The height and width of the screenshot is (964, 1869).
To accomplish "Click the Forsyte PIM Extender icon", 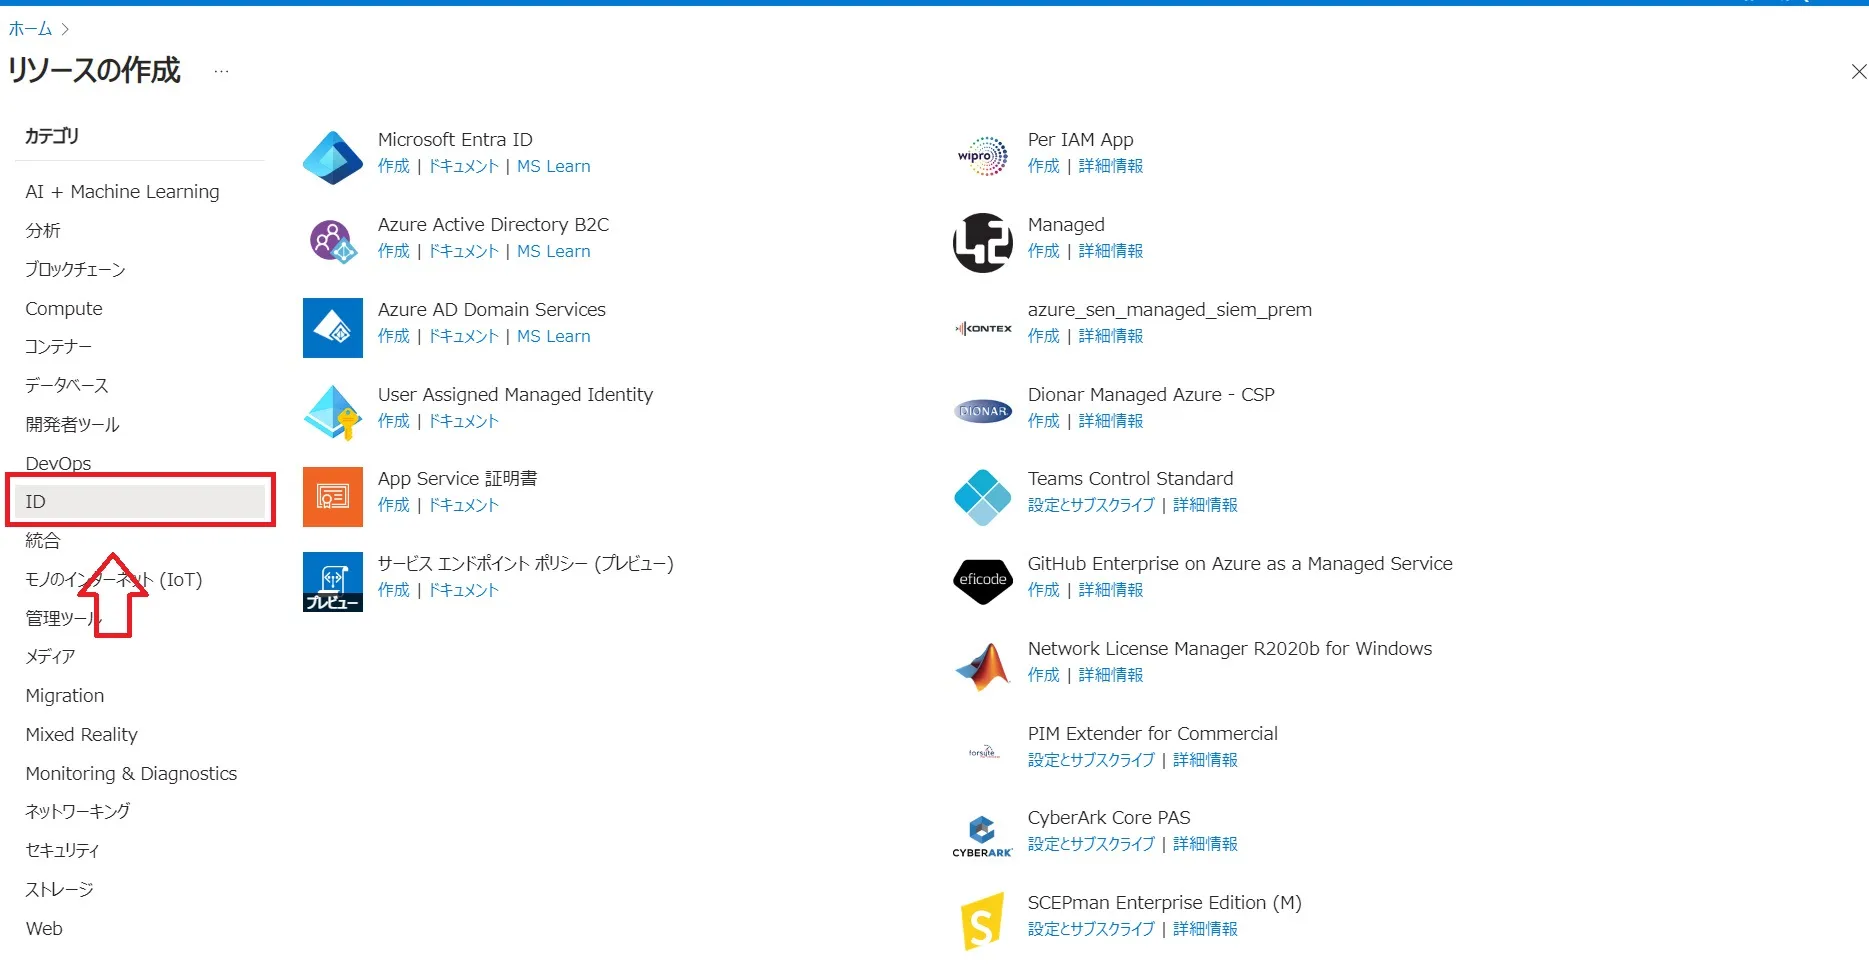I will pyautogui.click(x=983, y=752).
